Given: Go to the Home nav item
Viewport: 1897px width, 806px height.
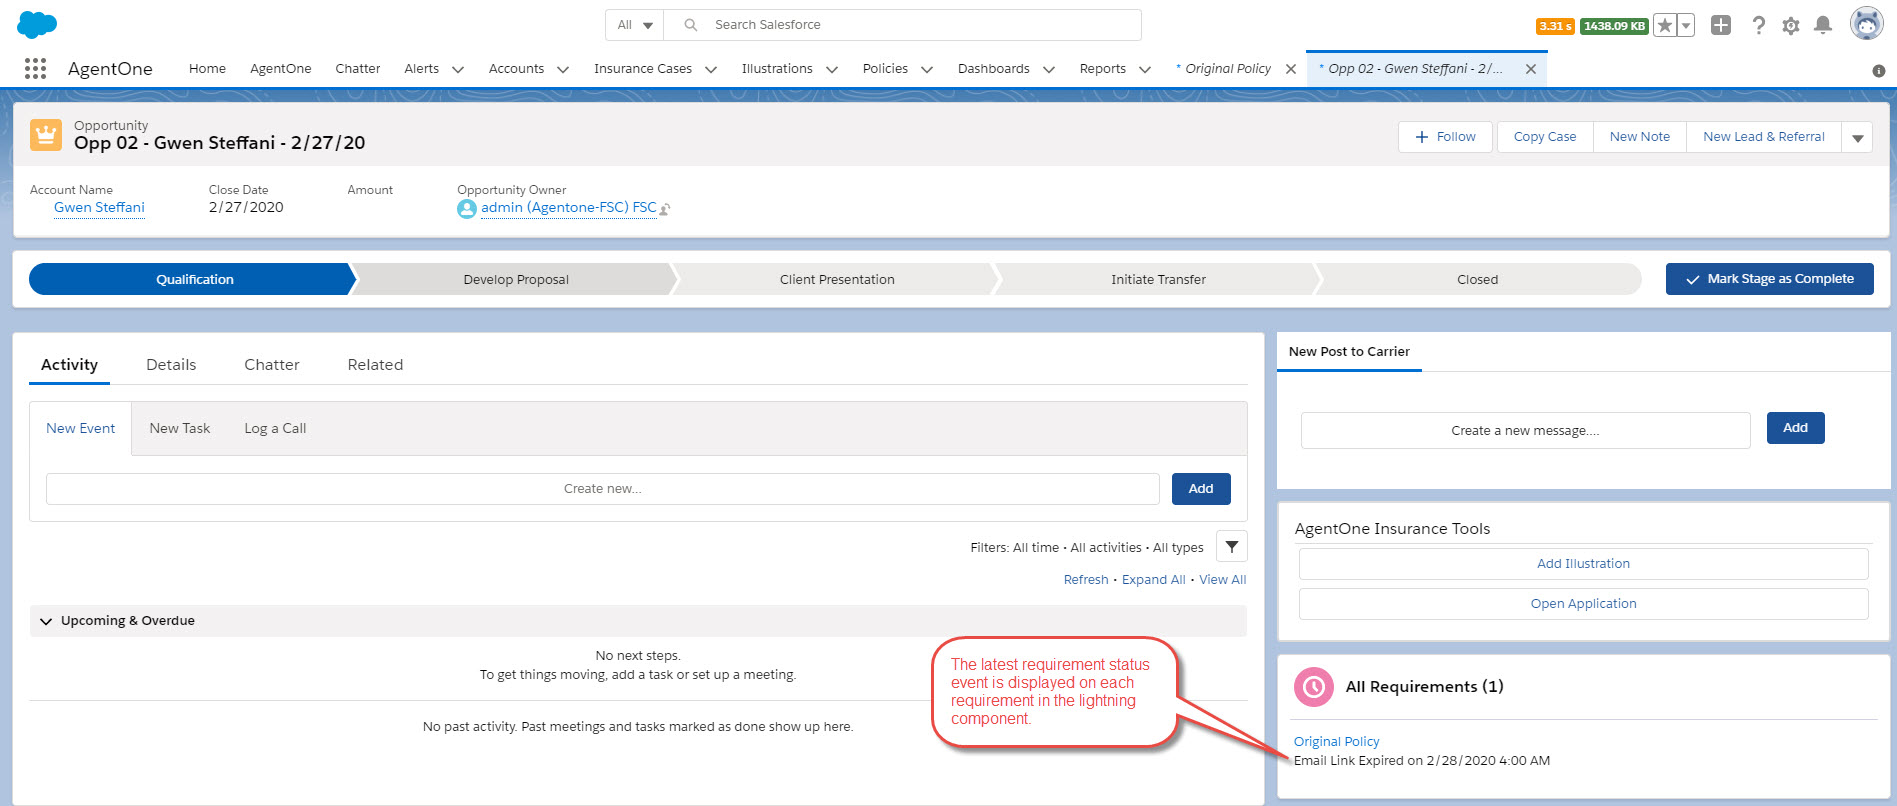Looking at the screenshot, I should (x=207, y=69).
